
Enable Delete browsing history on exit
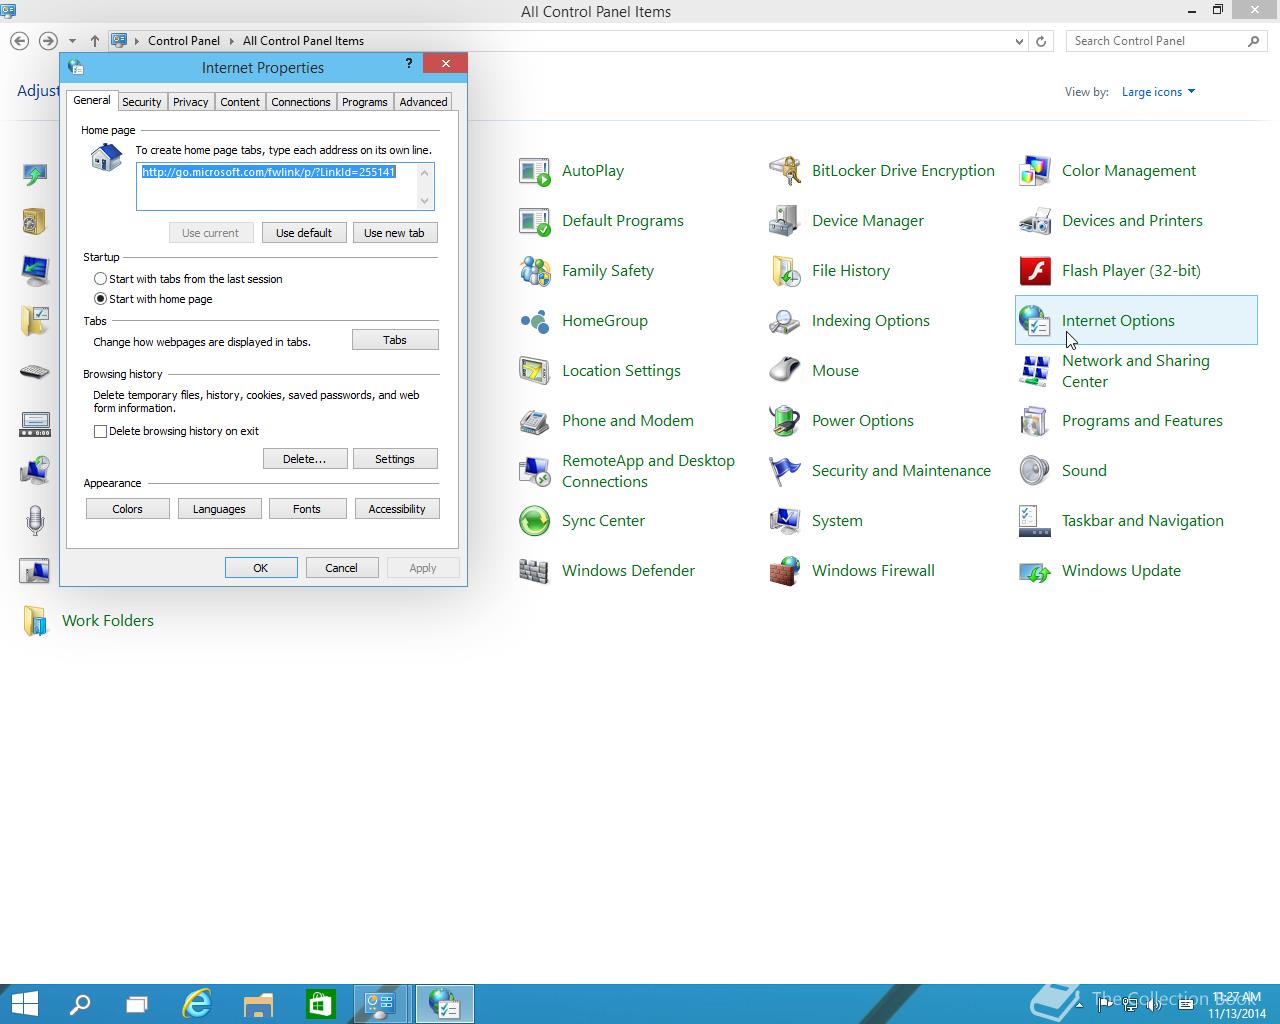click(x=100, y=431)
